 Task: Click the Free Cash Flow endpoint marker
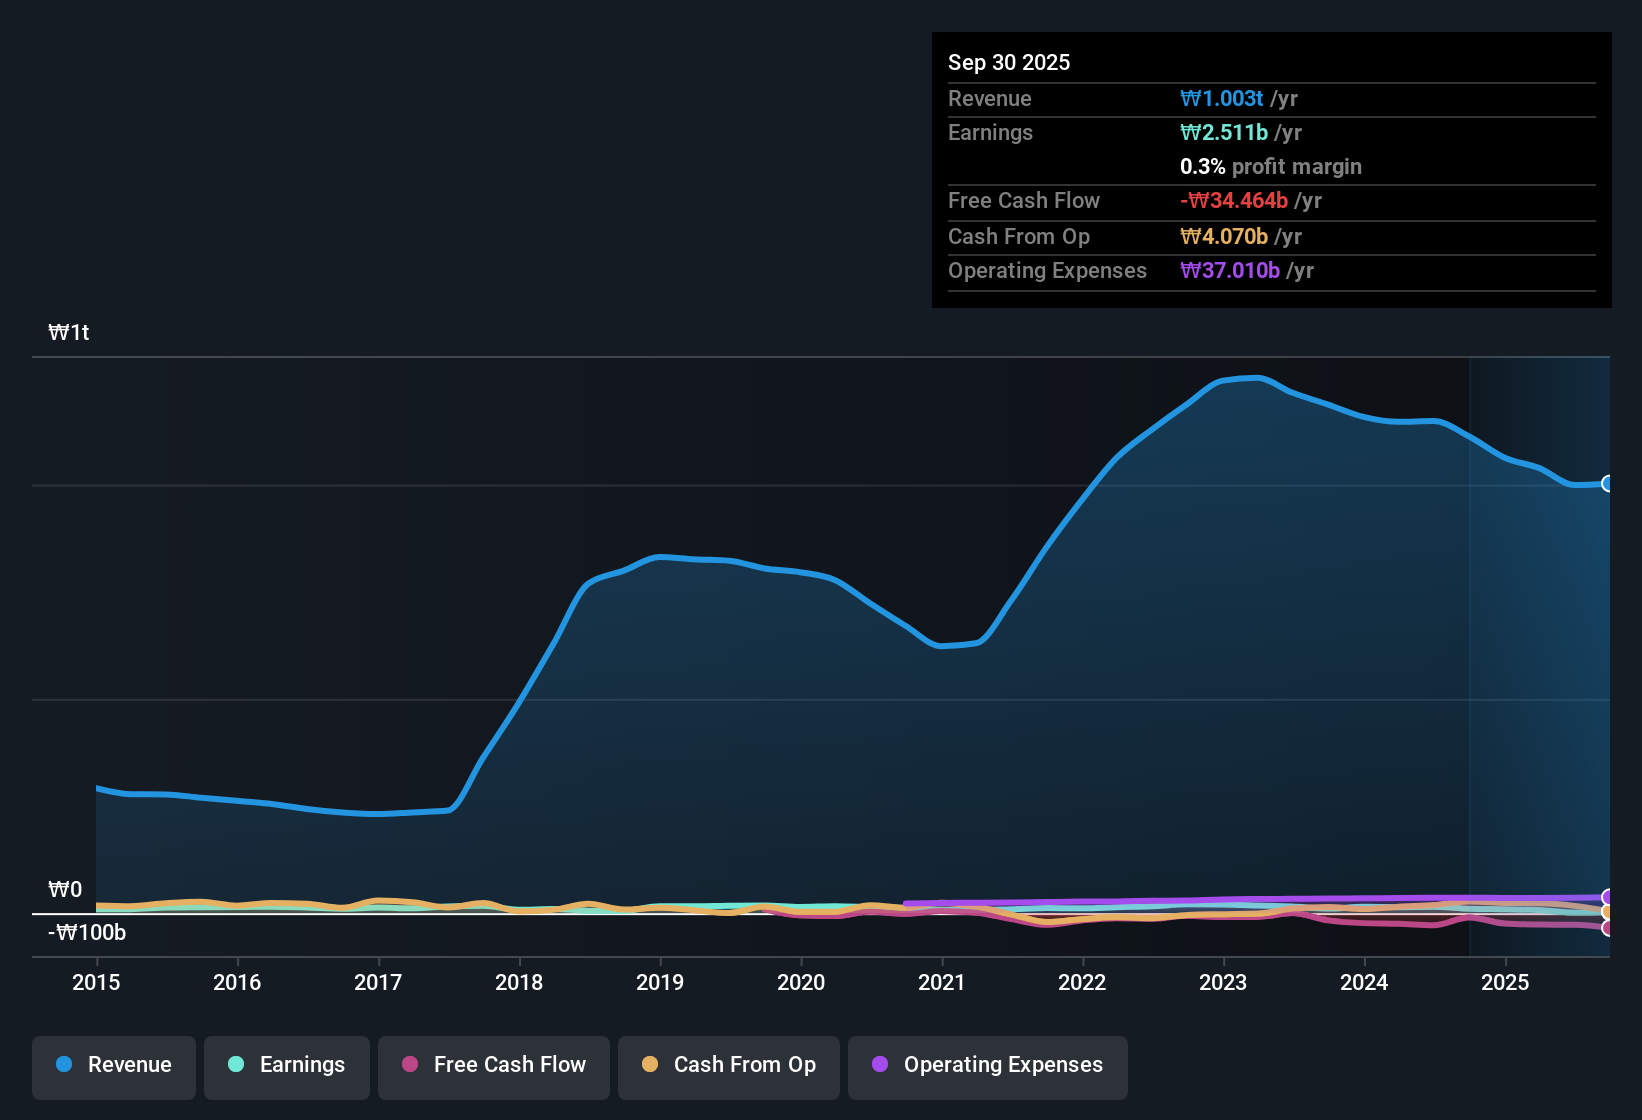1607,928
